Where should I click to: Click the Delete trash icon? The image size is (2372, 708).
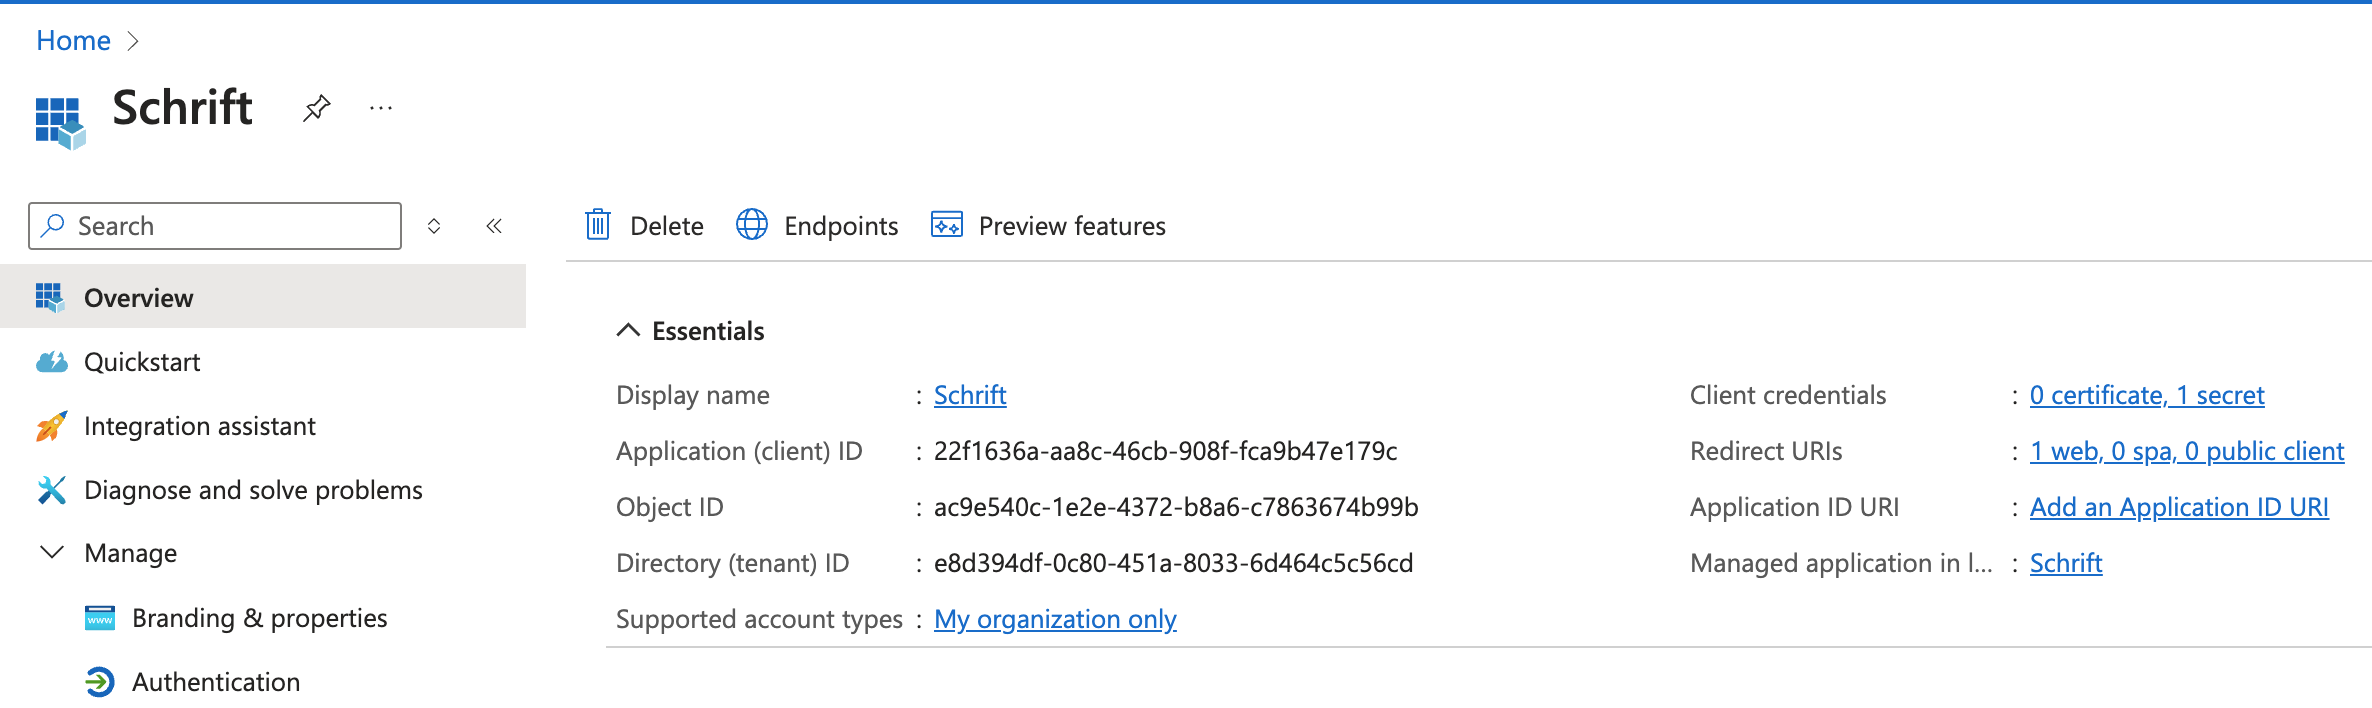[x=598, y=225]
